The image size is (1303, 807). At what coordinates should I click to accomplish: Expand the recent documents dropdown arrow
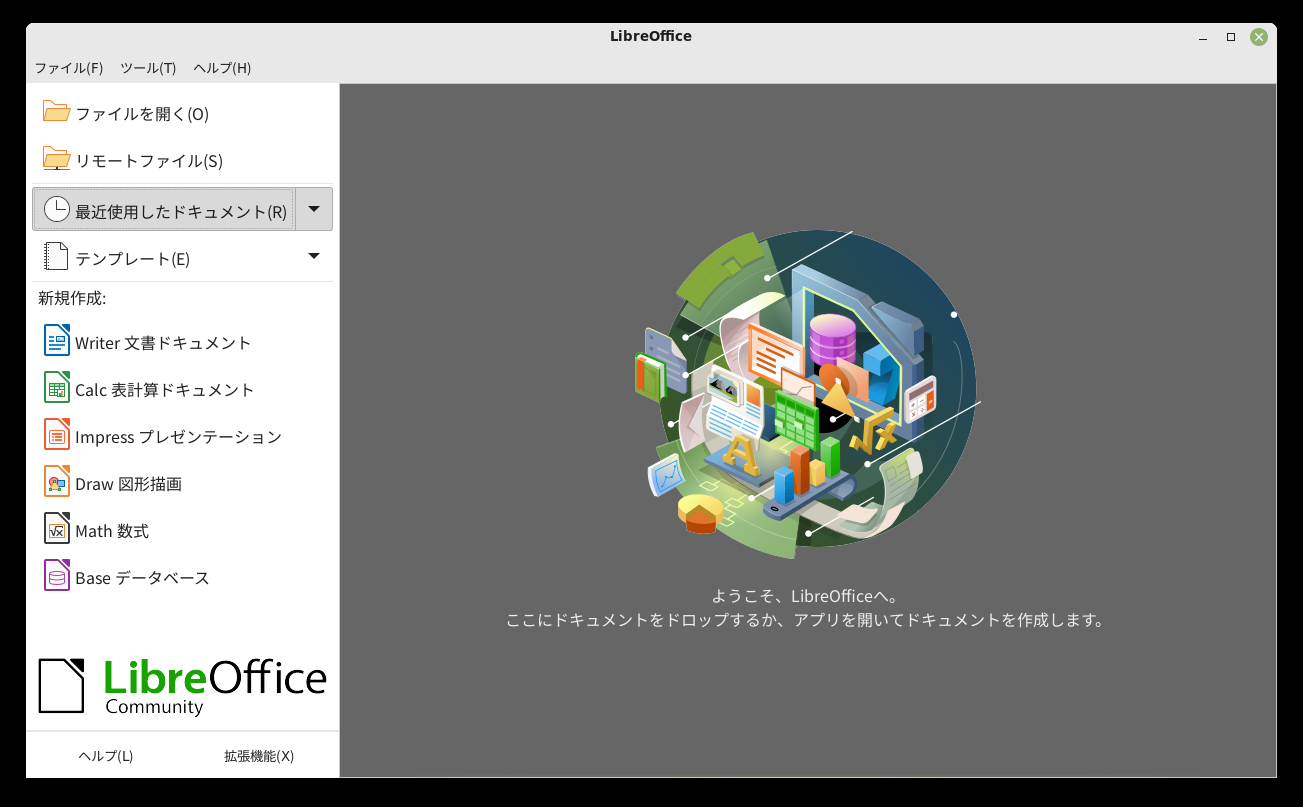click(x=314, y=209)
